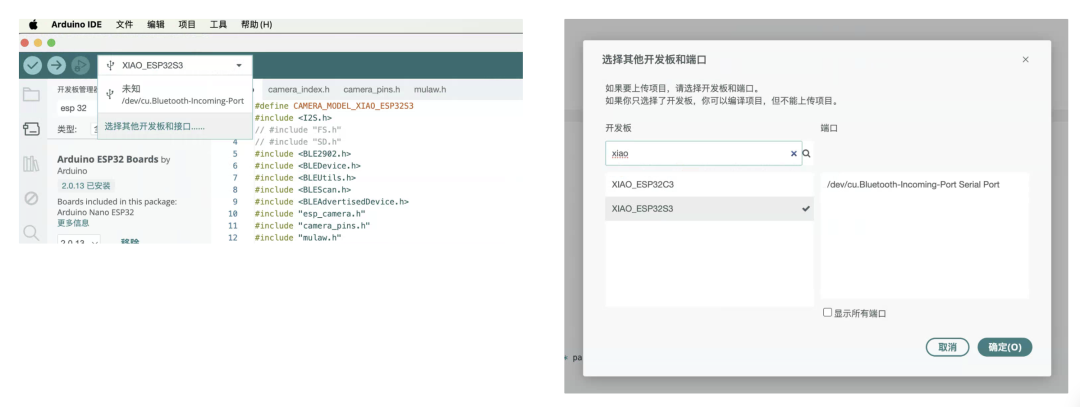Switch to the camera_pins.h tab
Viewport: 1080px width, 407px height.
(372, 90)
